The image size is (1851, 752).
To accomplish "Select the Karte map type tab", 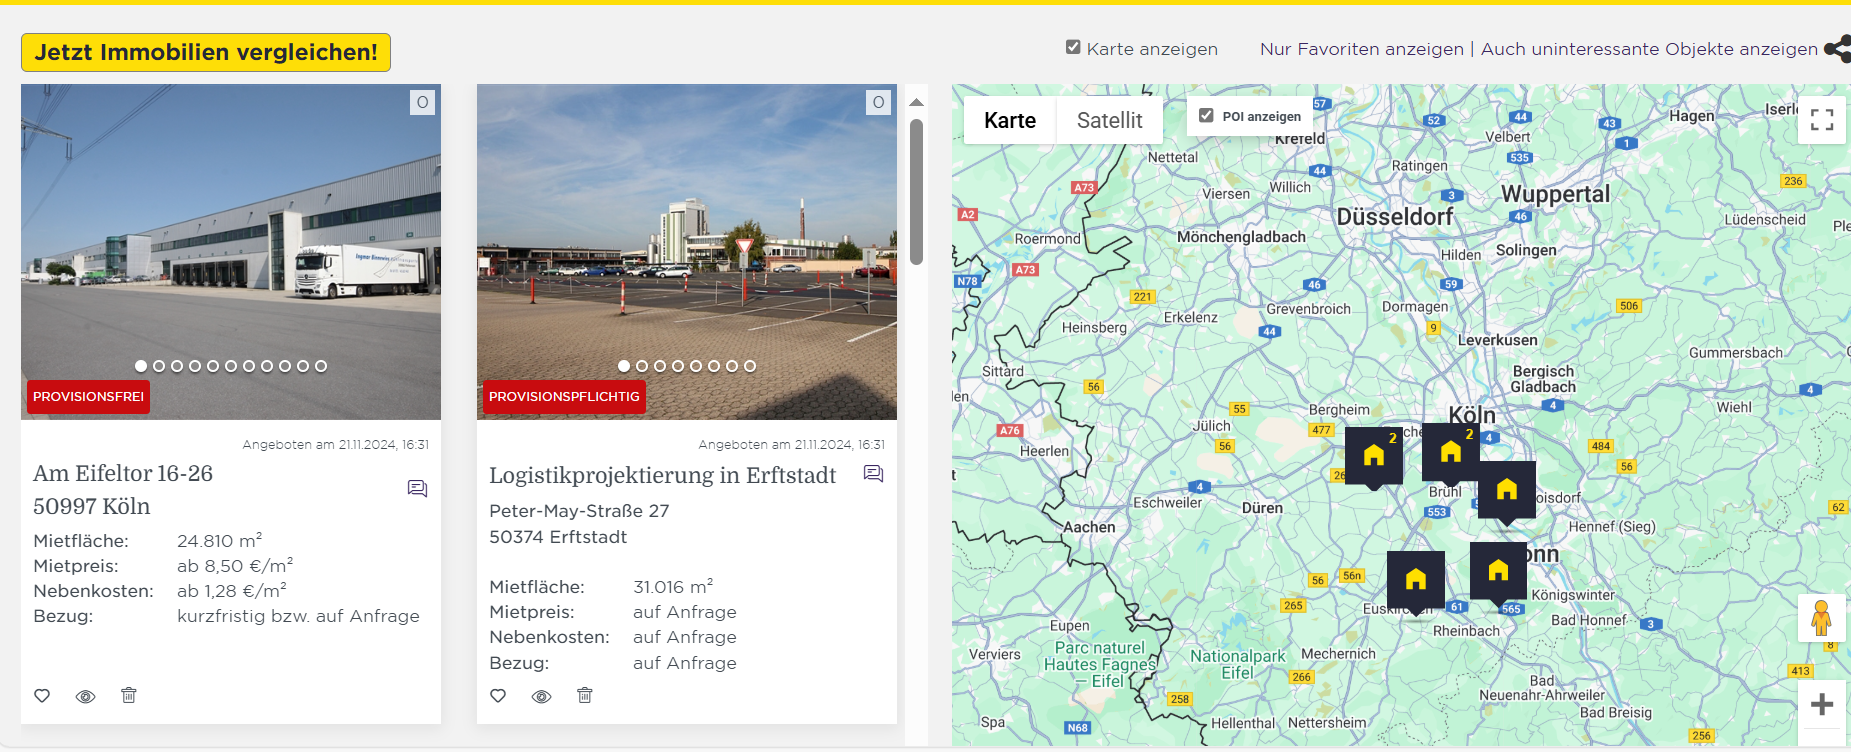I will tap(1010, 121).
